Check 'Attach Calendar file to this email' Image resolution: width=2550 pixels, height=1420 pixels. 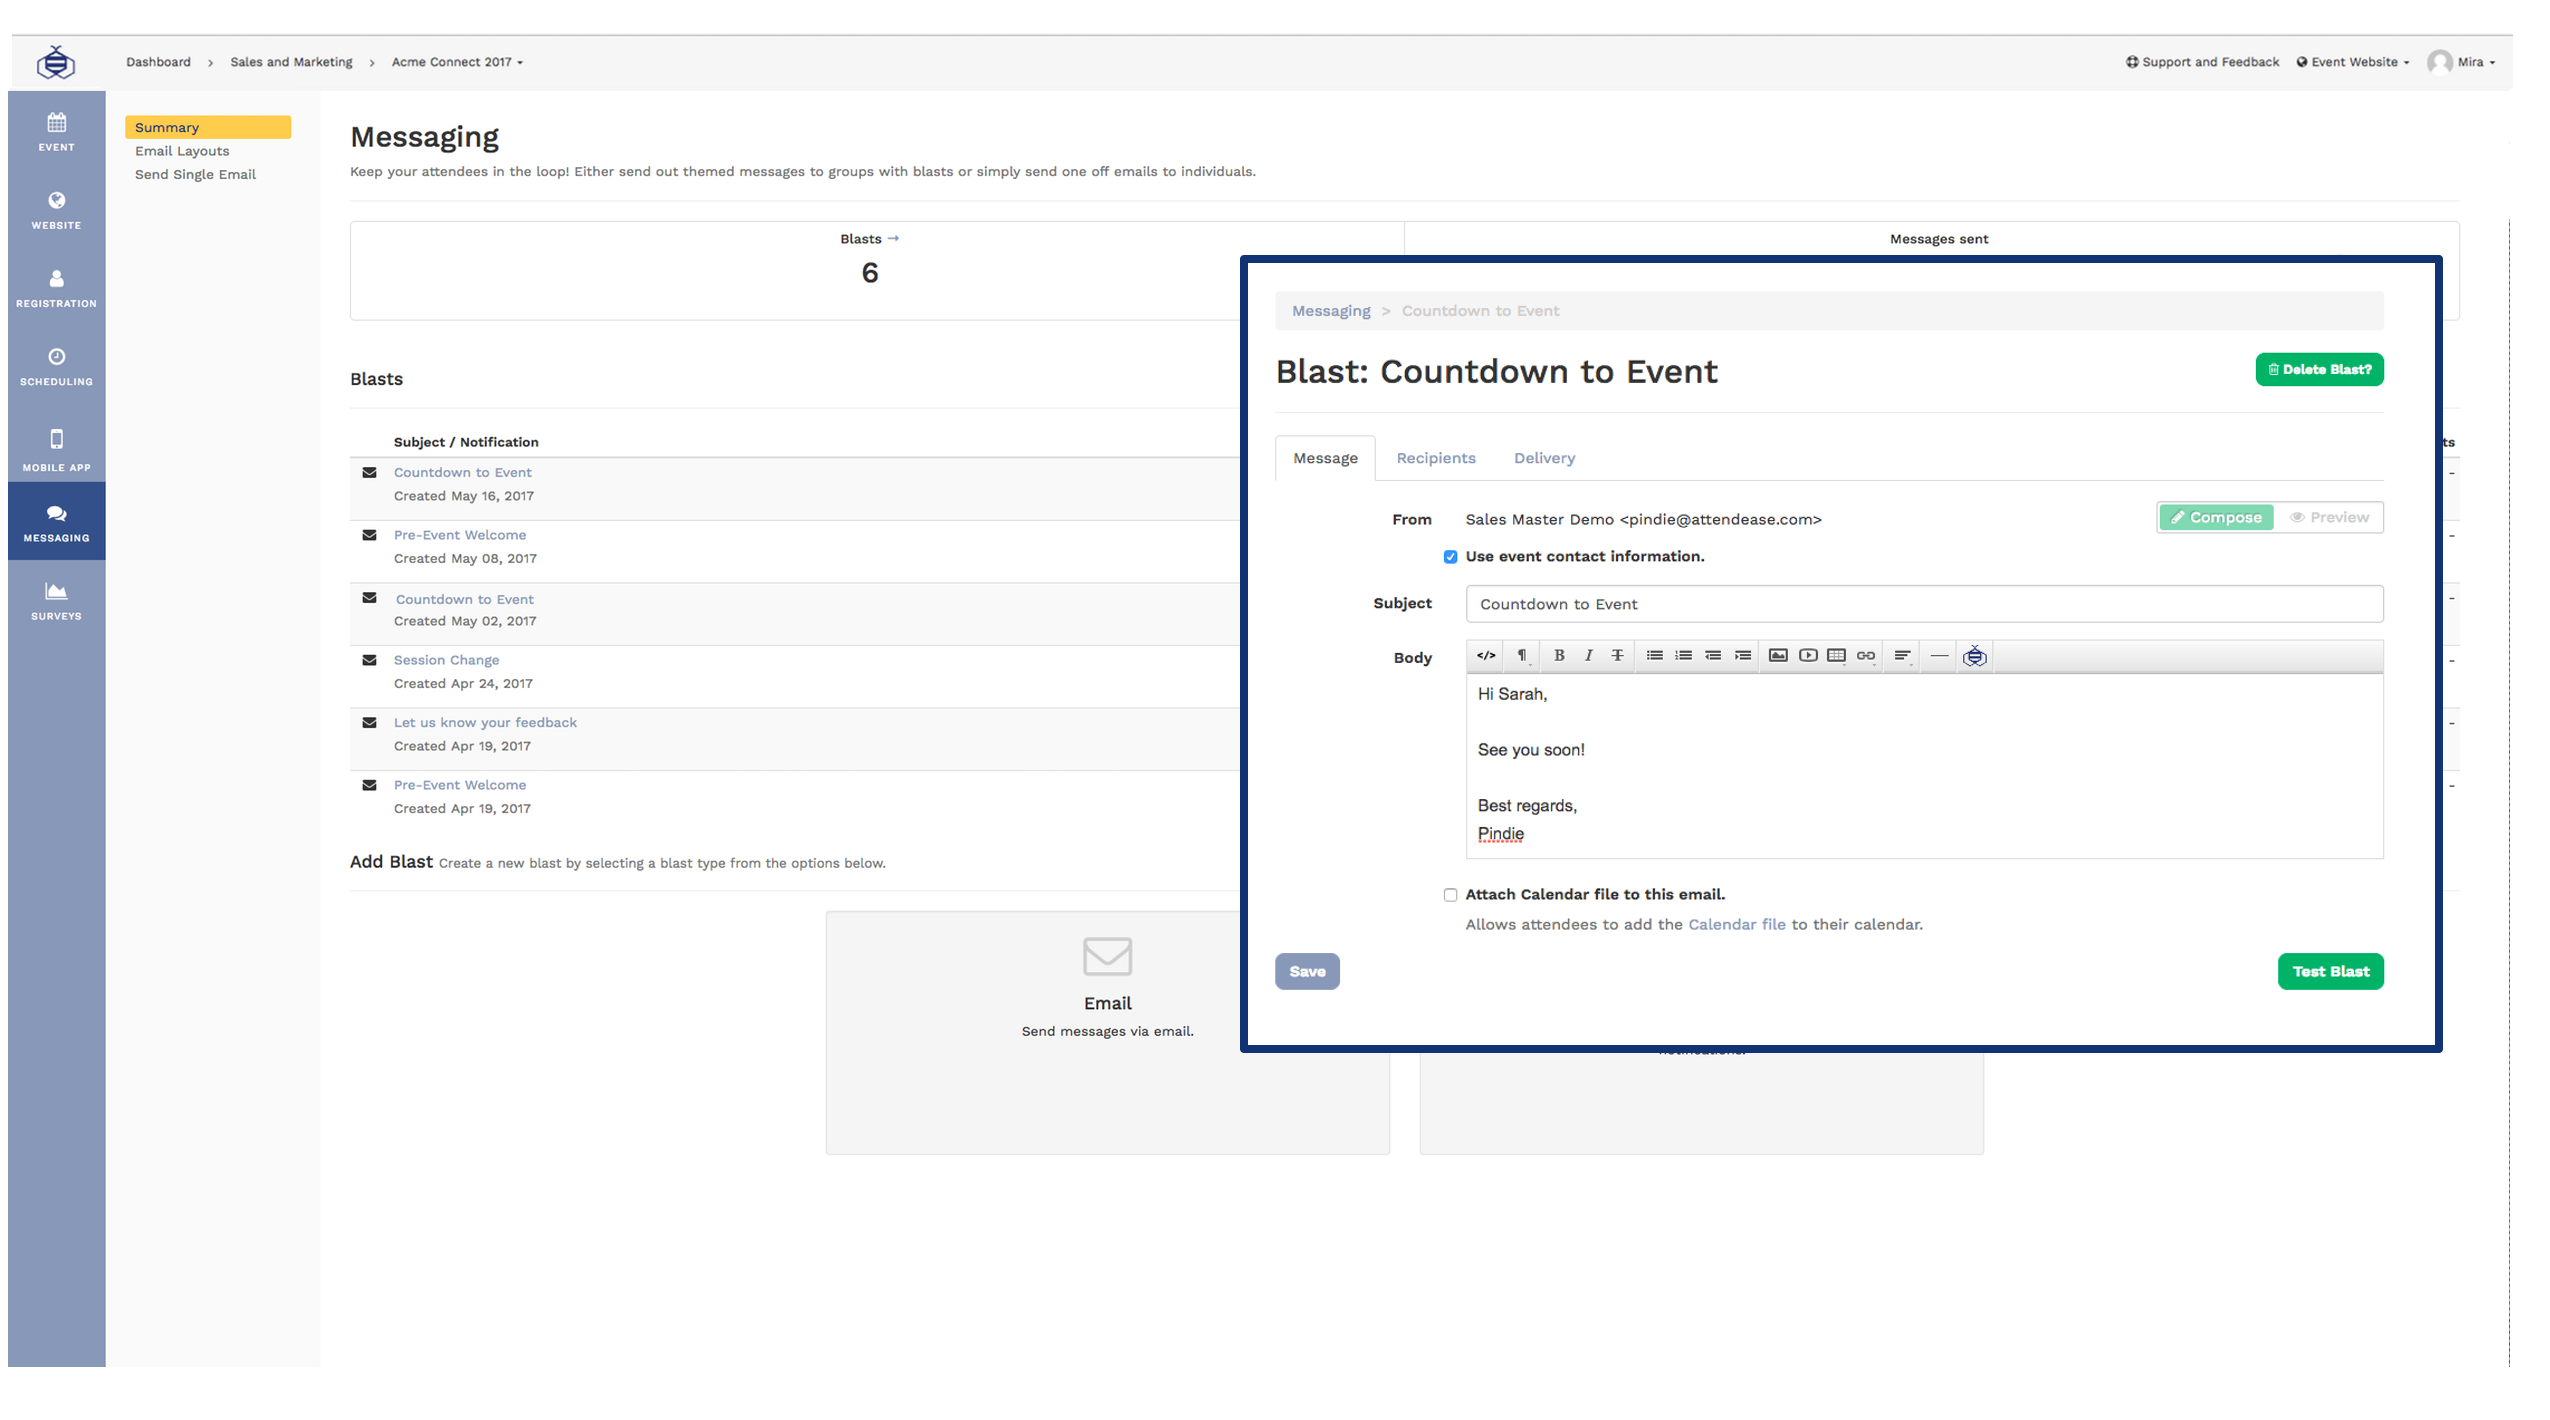point(1450,894)
